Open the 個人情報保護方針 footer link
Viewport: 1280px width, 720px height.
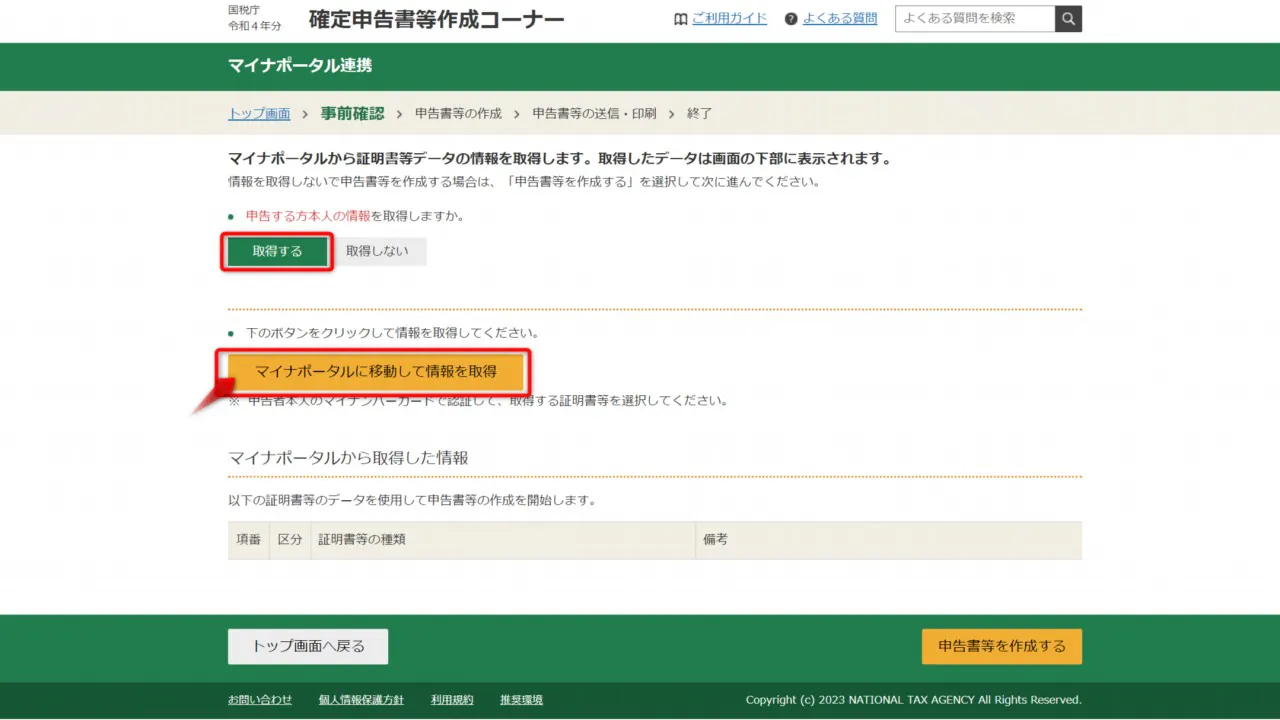click(361, 700)
